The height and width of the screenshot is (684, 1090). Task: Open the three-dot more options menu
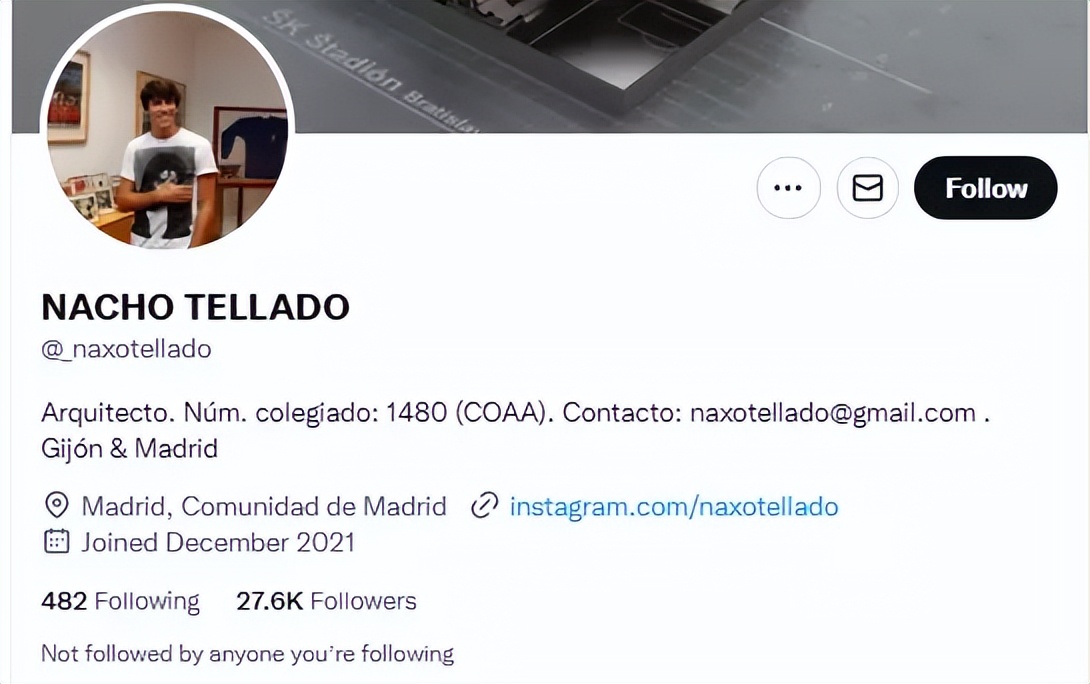pyautogui.click(x=788, y=188)
